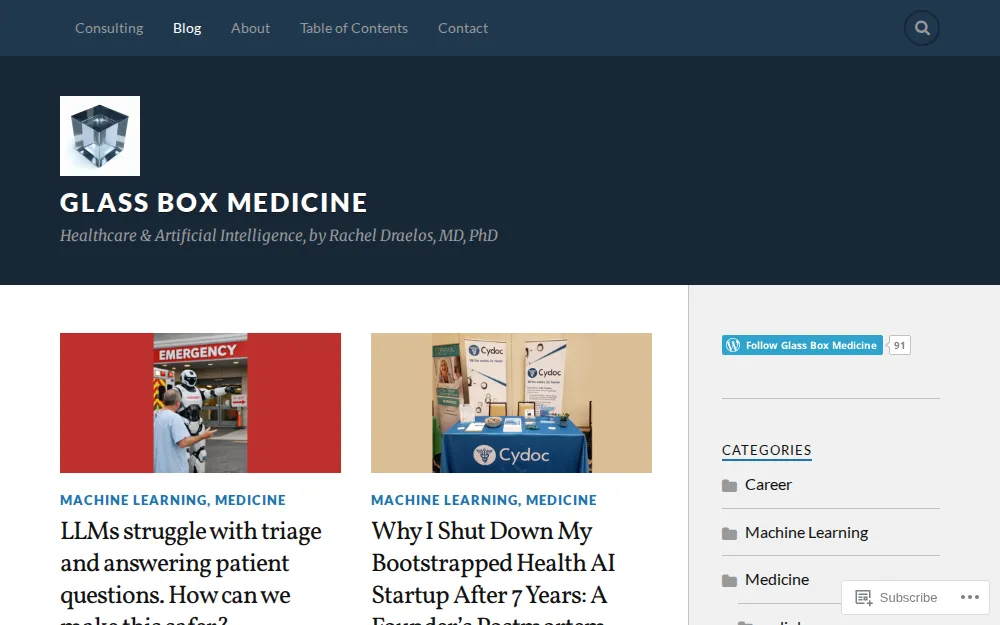Switch to the About page
The width and height of the screenshot is (1000, 625).
coord(250,28)
